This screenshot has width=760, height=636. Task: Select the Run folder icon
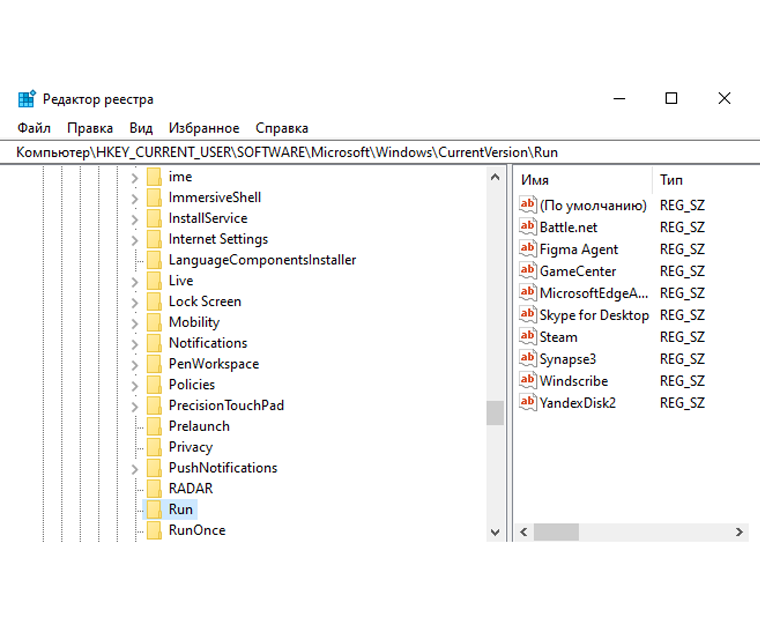coord(154,509)
